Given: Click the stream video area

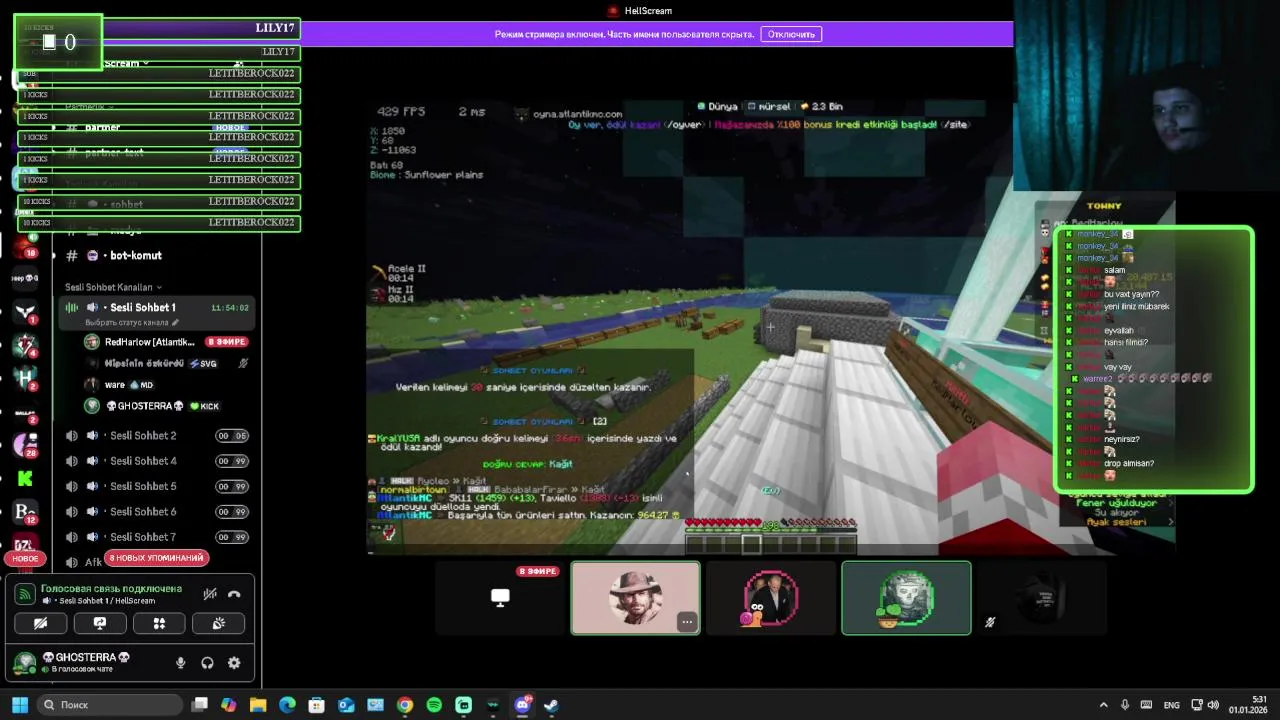Looking at the screenshot, I should point(770,326).
